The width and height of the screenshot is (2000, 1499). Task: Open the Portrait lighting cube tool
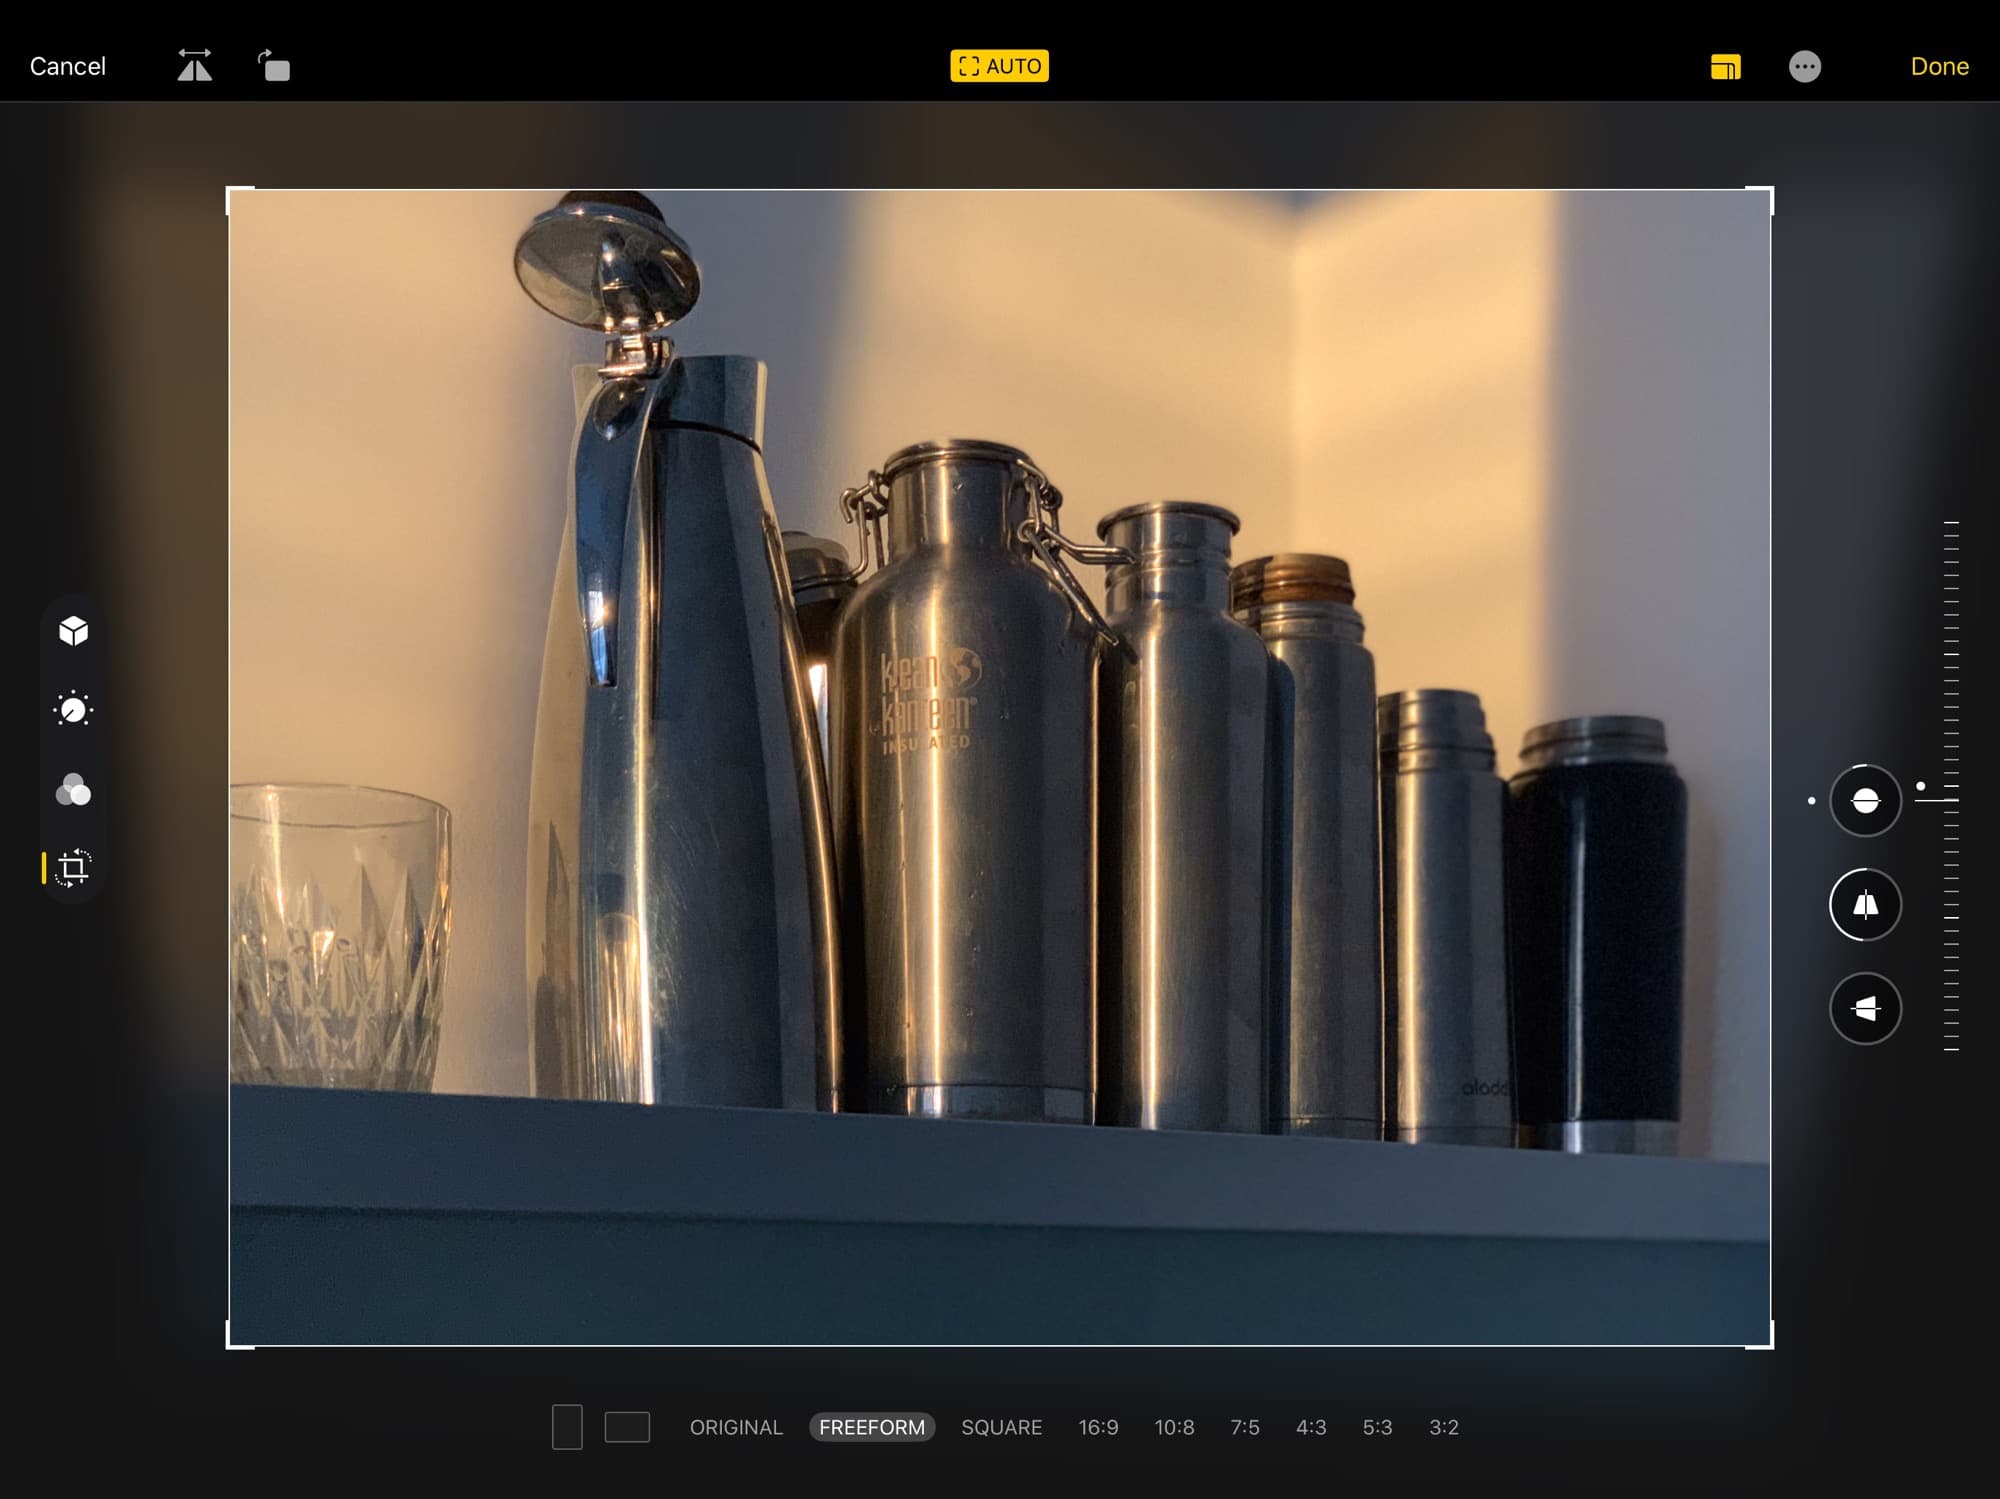(73, 631)
